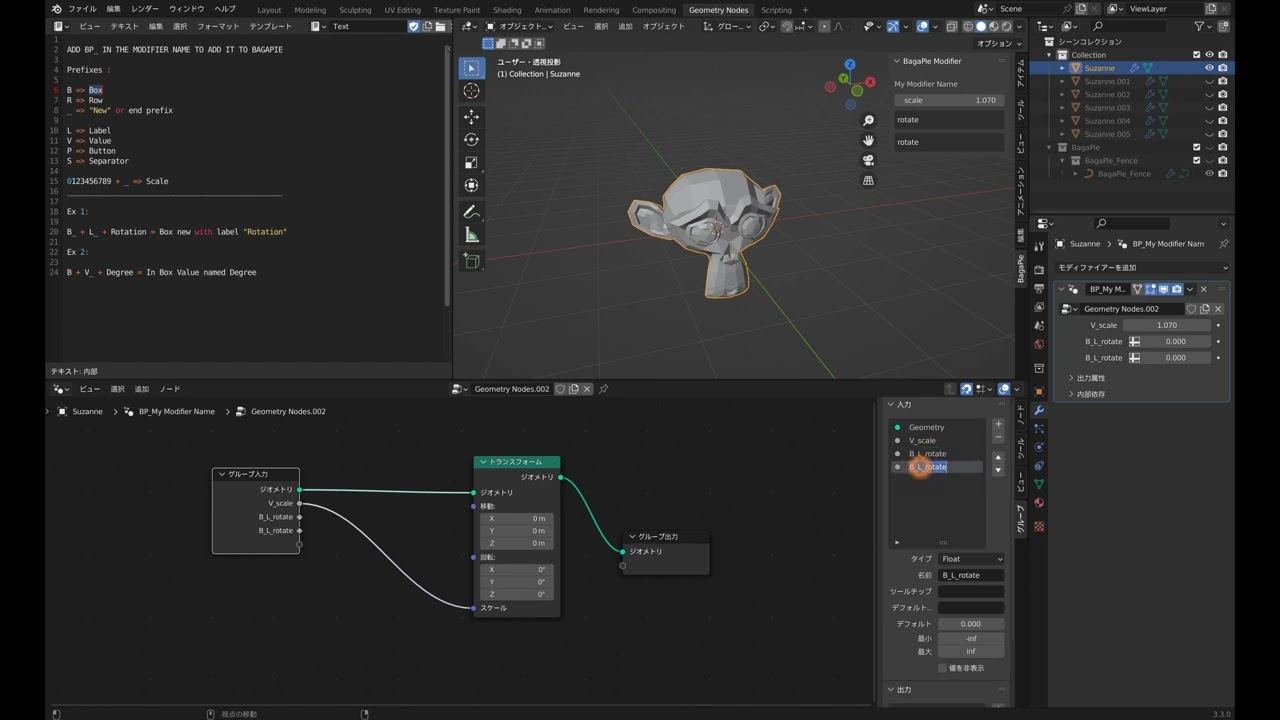Toggle modifier show in render camera button

click(1177, 289)
